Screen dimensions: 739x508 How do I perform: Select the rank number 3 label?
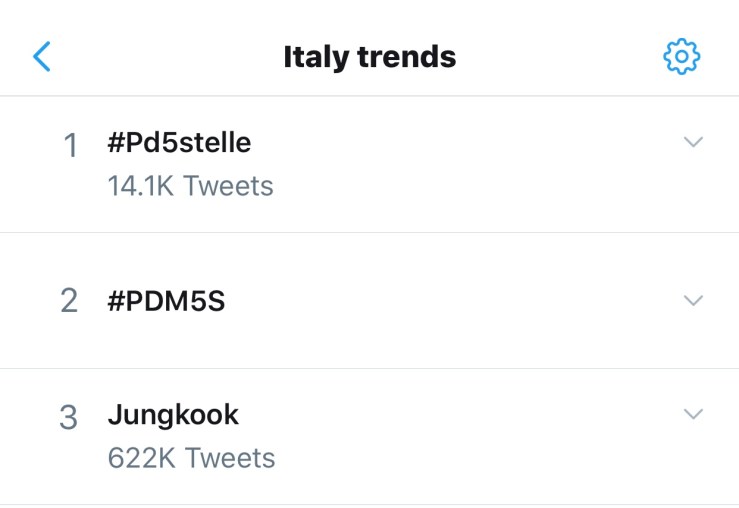point(68,418)
